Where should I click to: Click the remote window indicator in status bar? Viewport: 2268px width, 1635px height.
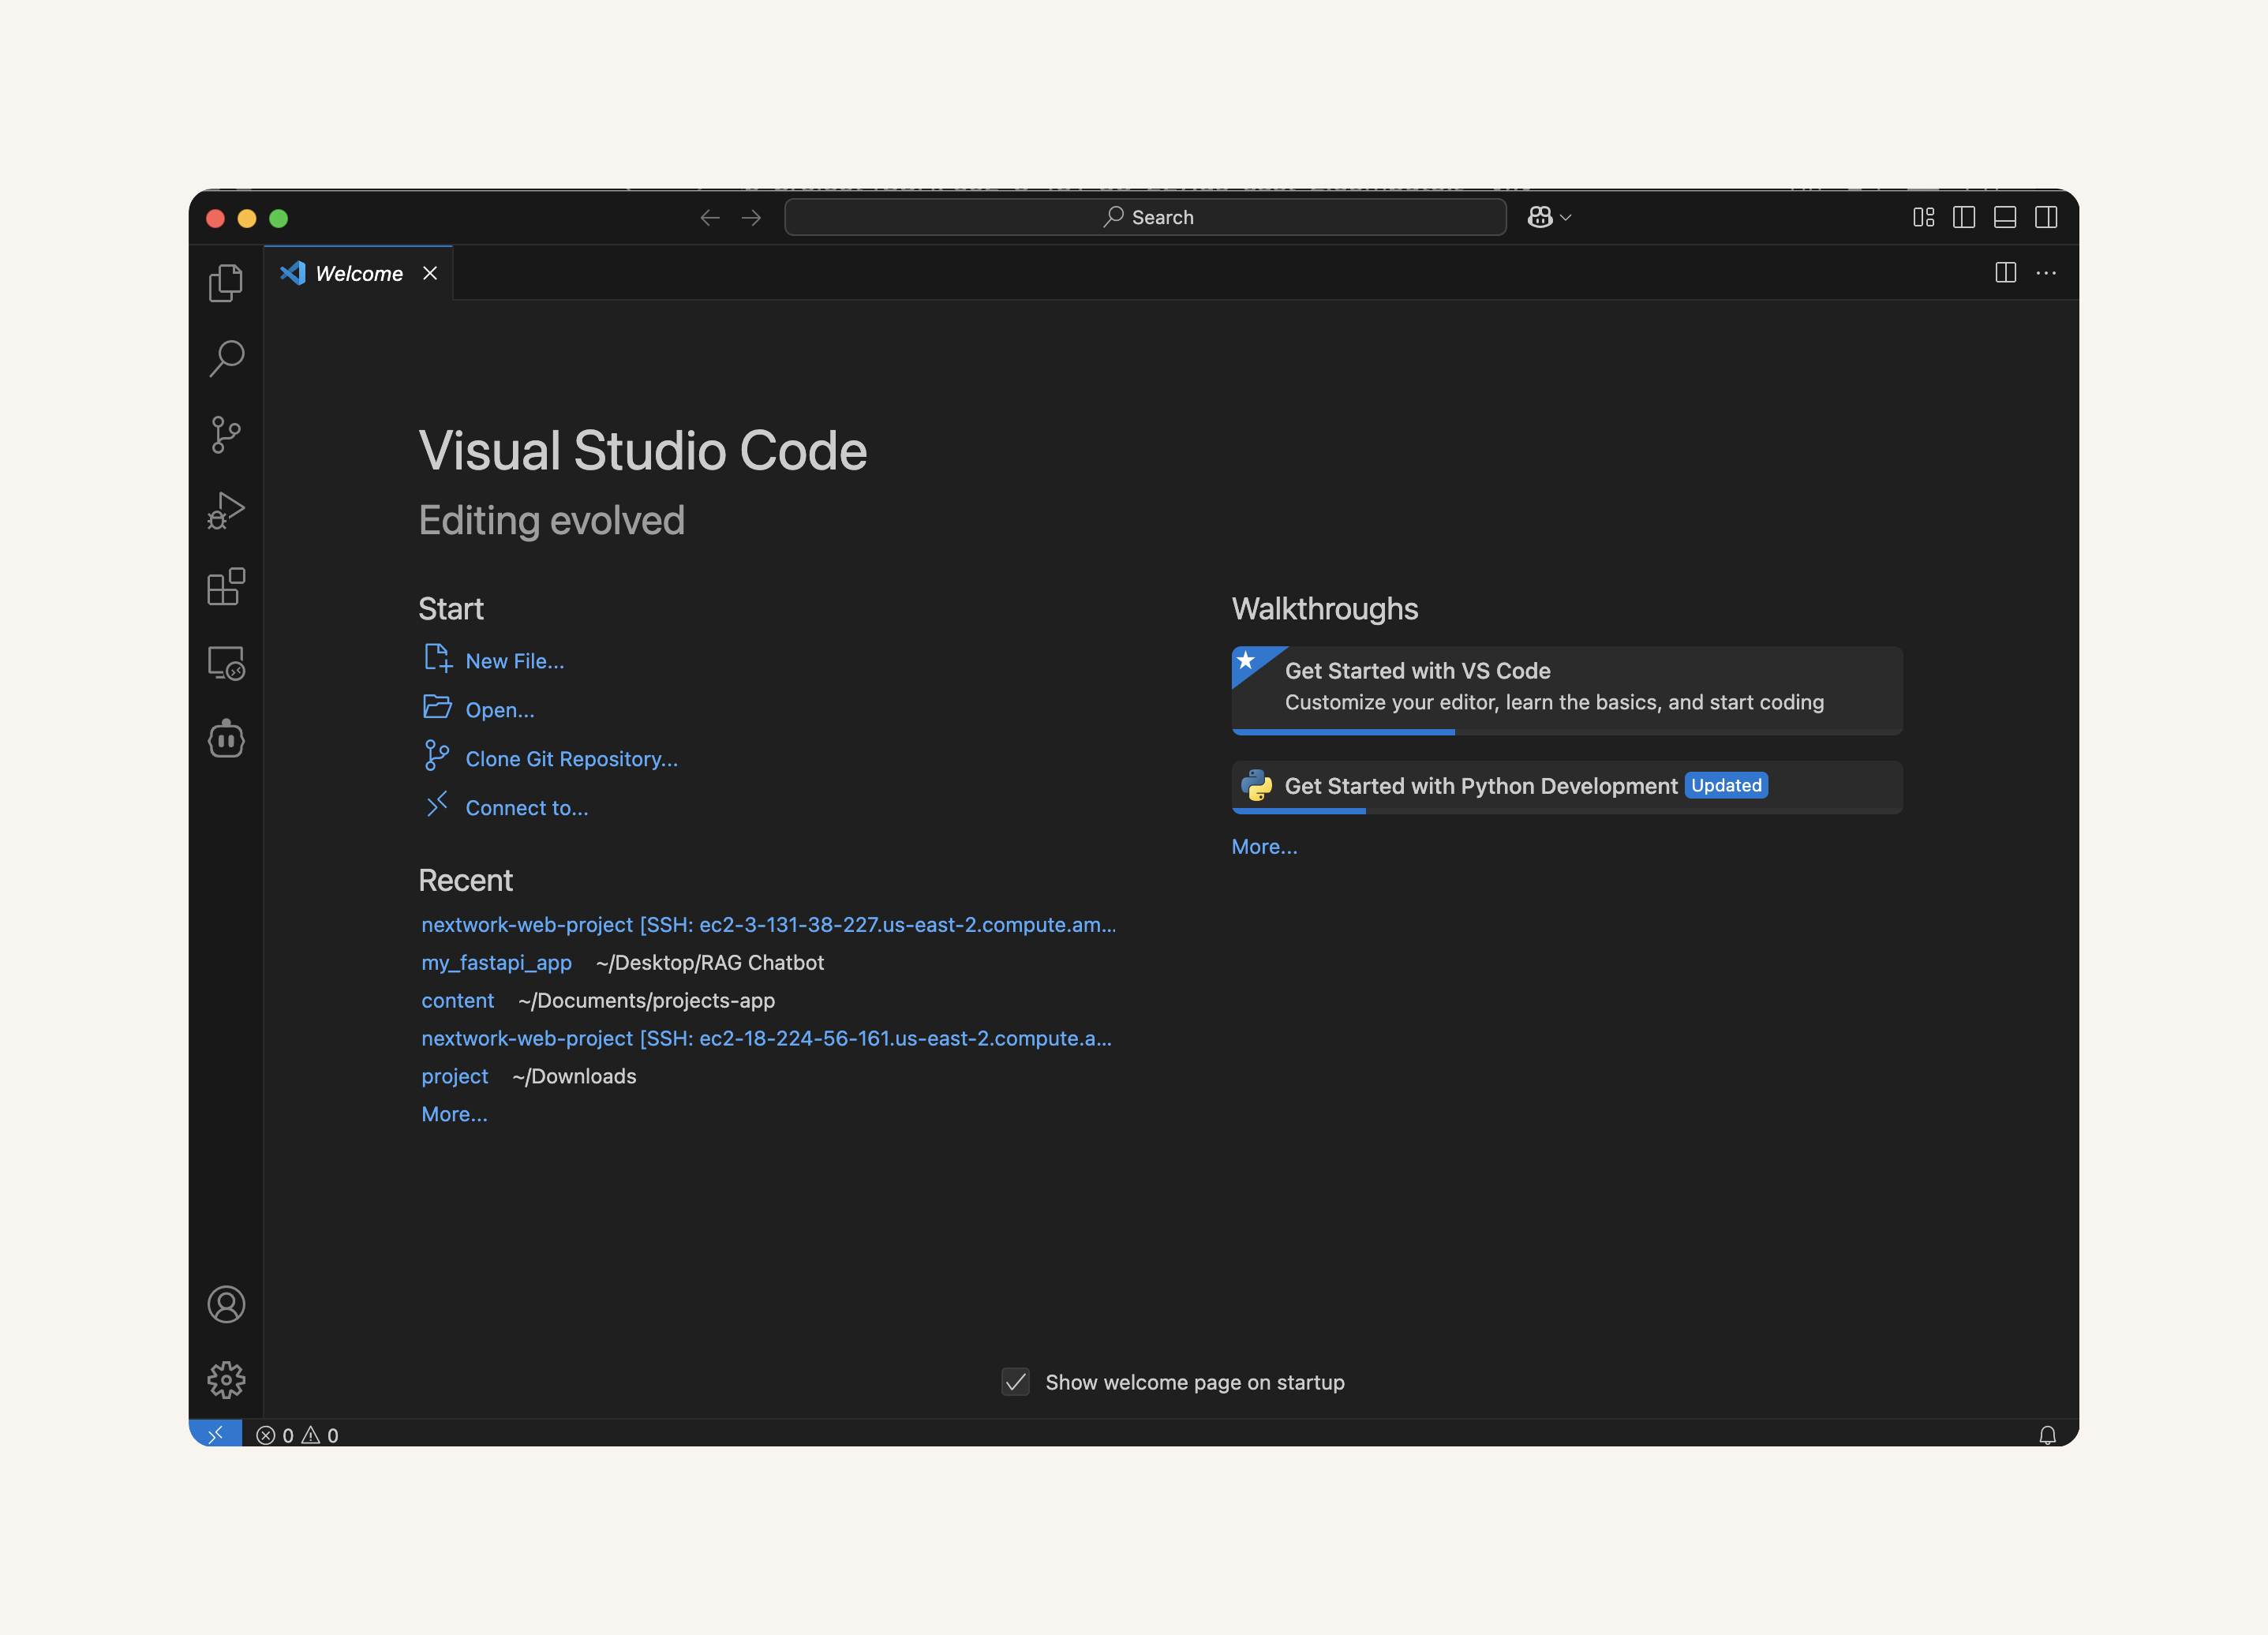[215, 1434]
